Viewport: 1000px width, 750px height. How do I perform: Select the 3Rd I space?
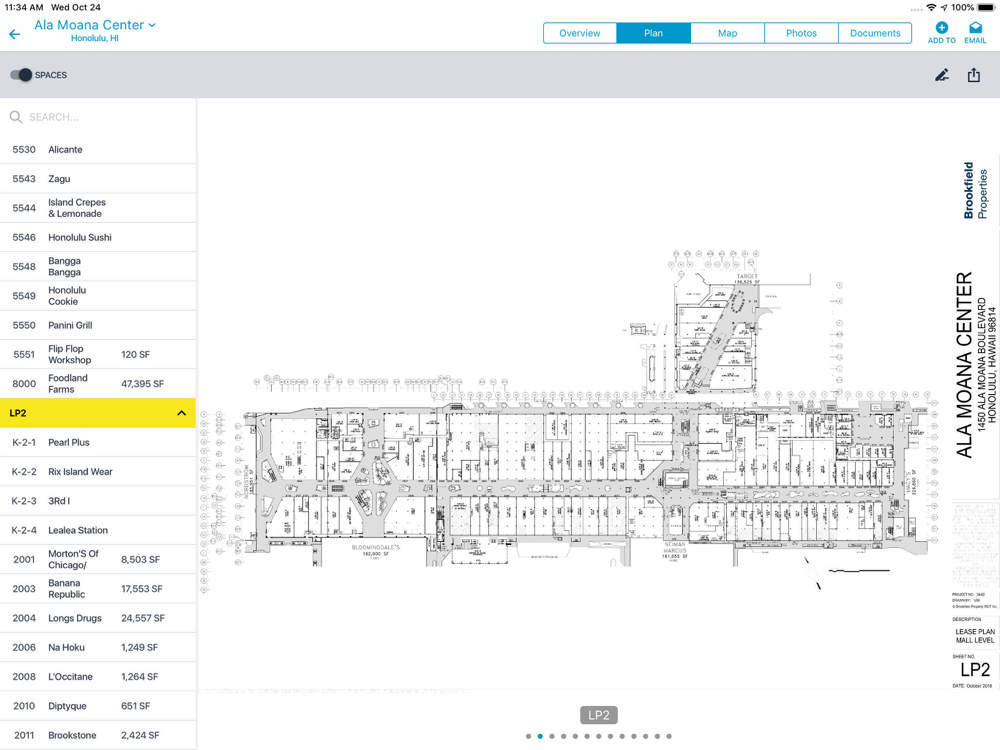(x=98, y=501)
